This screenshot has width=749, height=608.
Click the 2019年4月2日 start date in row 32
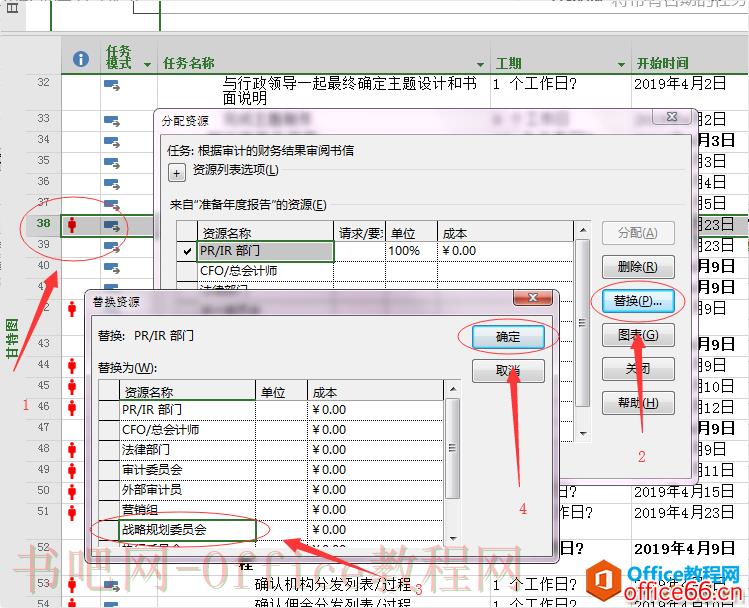click(x=680, y=84)
